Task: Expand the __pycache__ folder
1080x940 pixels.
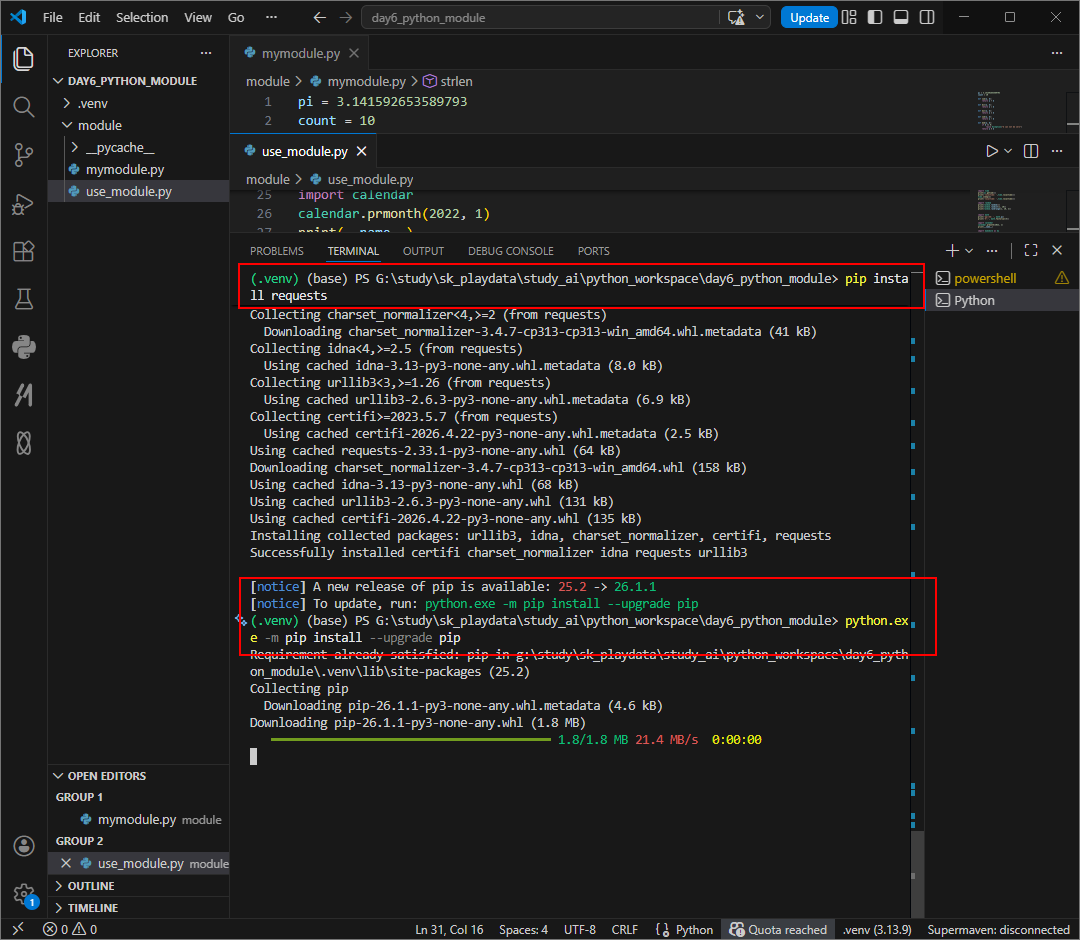Action: [138, 147]
